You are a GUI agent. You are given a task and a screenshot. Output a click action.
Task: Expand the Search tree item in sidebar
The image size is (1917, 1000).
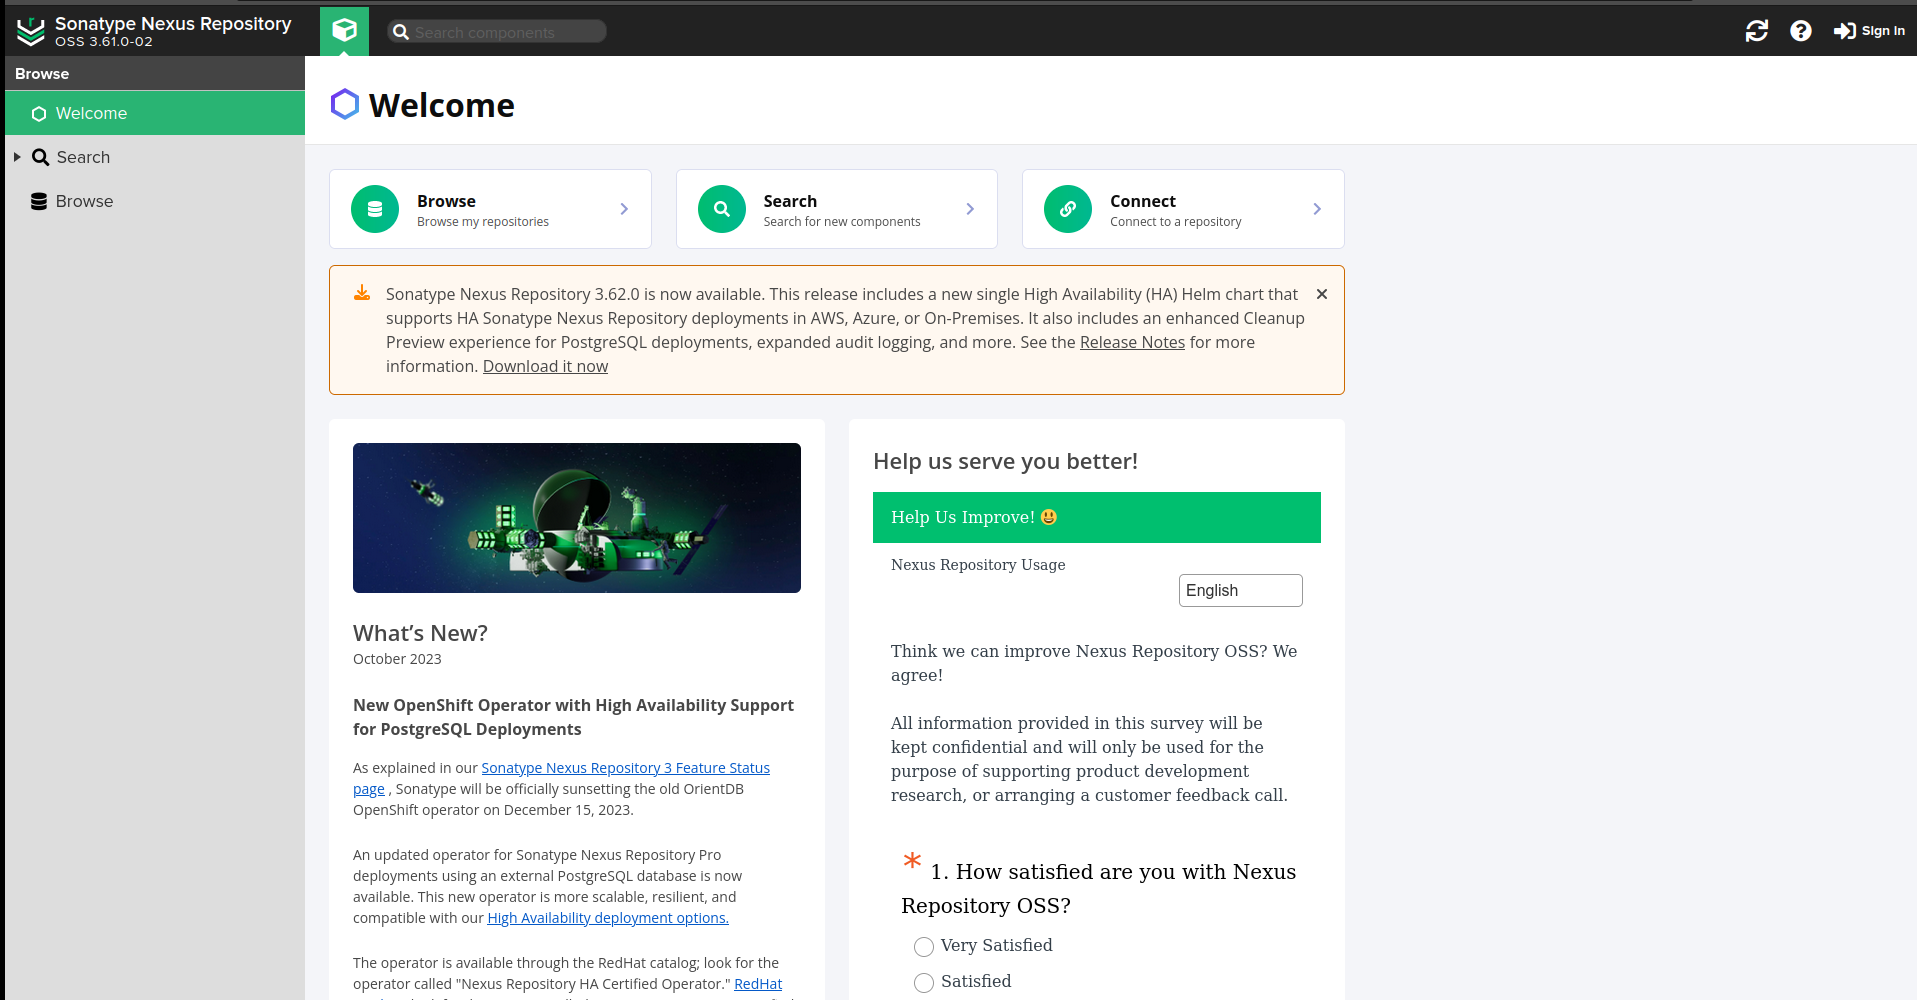(17, 157)
